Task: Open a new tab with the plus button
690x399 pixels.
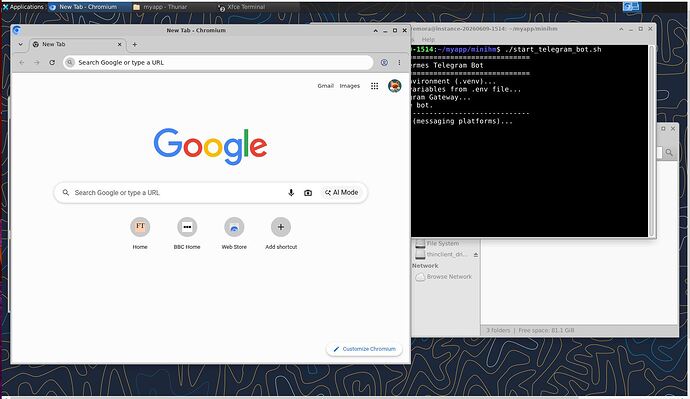Action: pos(135,44)
